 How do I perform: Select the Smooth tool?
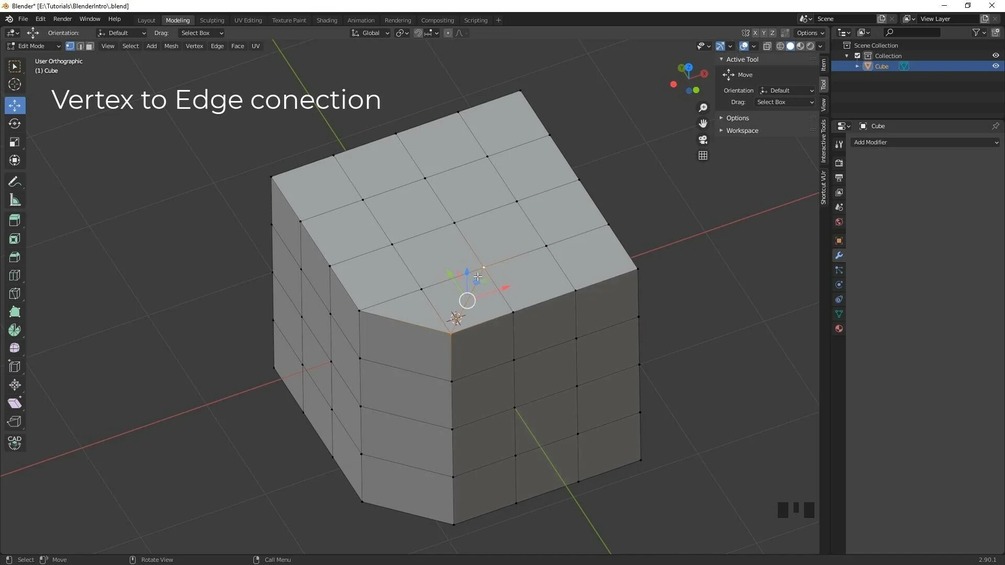[15, 348]
